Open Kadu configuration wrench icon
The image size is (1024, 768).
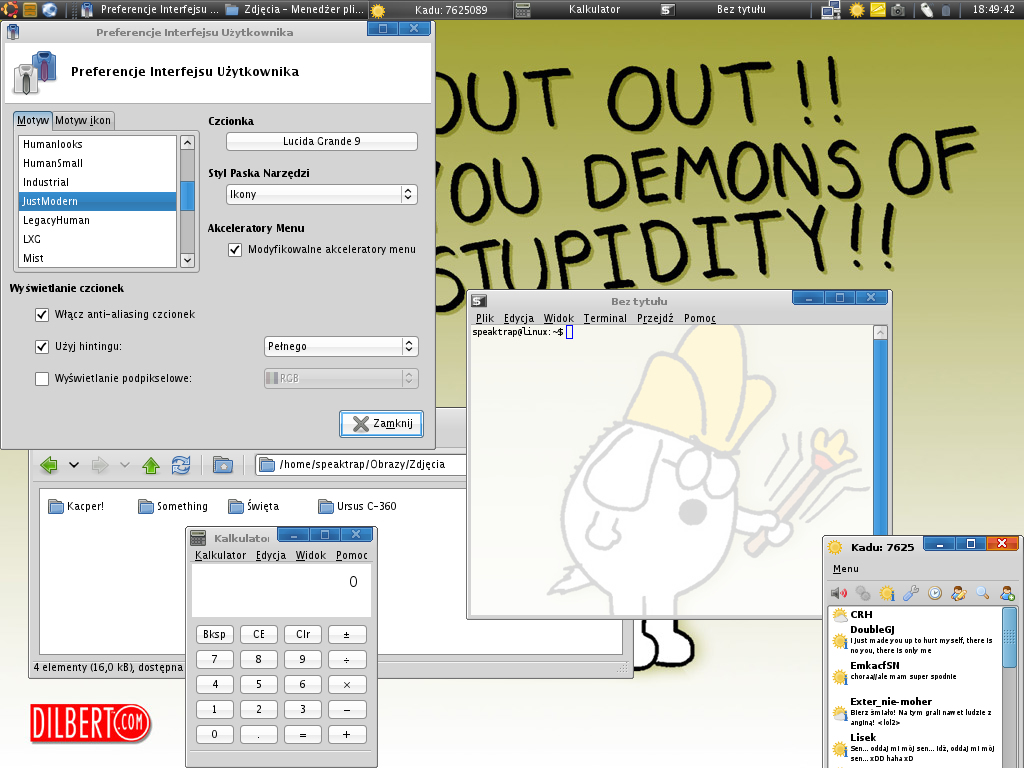coord(911,593)
